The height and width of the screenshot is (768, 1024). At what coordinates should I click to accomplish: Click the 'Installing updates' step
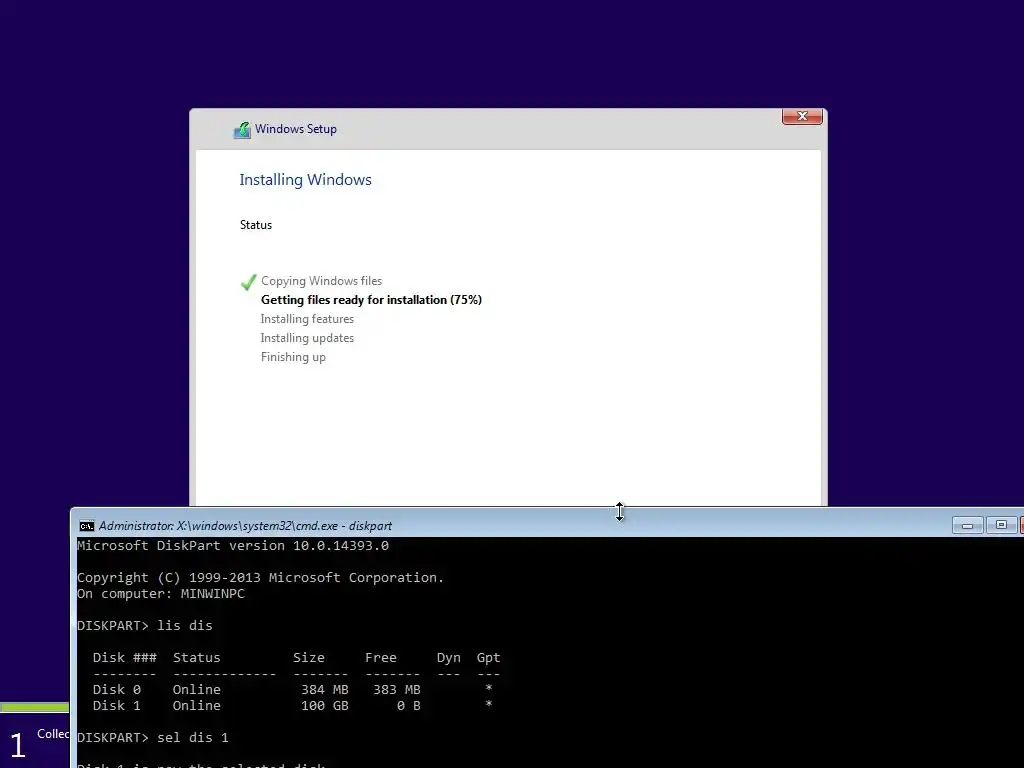pos(307,338)
